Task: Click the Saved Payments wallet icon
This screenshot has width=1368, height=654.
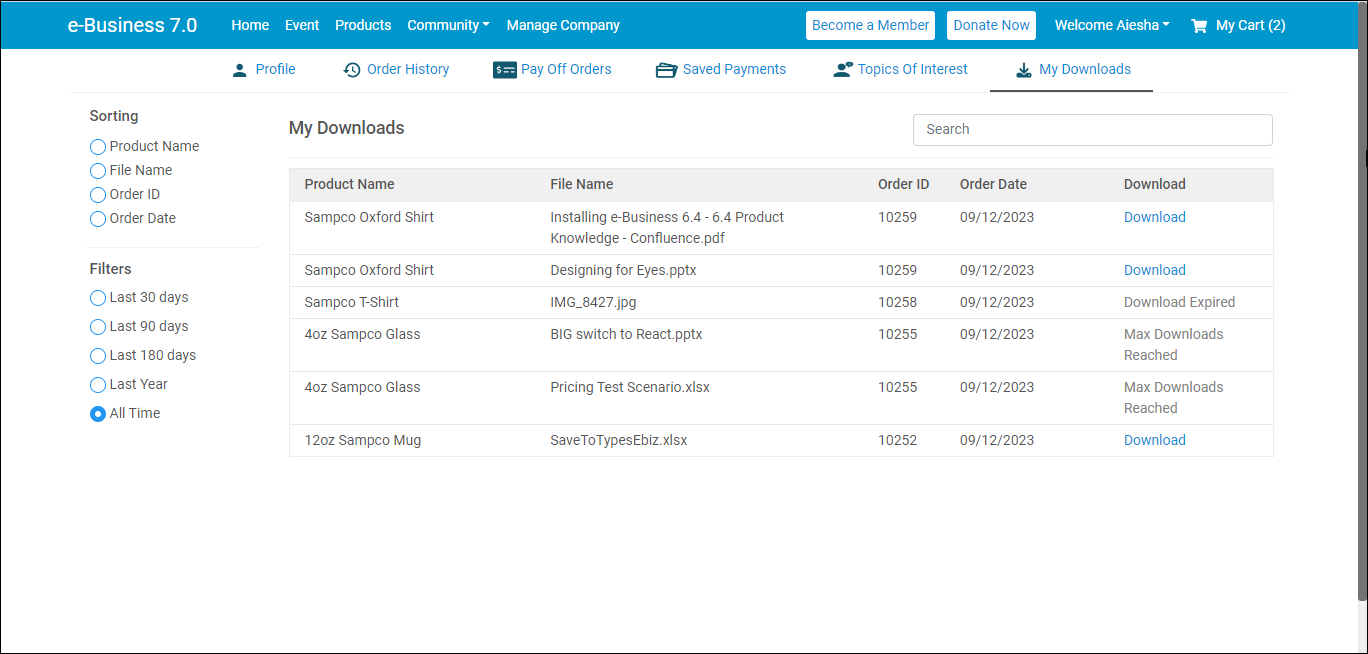Action: [x=666, y=70]
